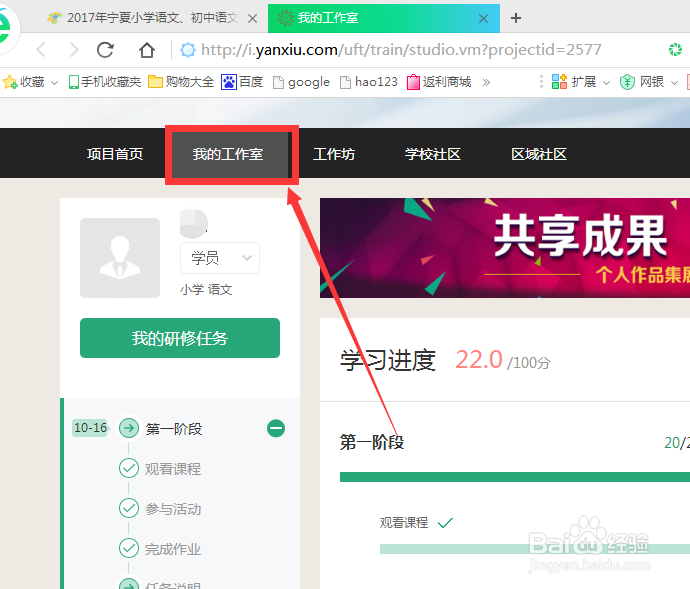Click the 小学 语文 subject label
The image size is (690, 589).
point(206,290)
